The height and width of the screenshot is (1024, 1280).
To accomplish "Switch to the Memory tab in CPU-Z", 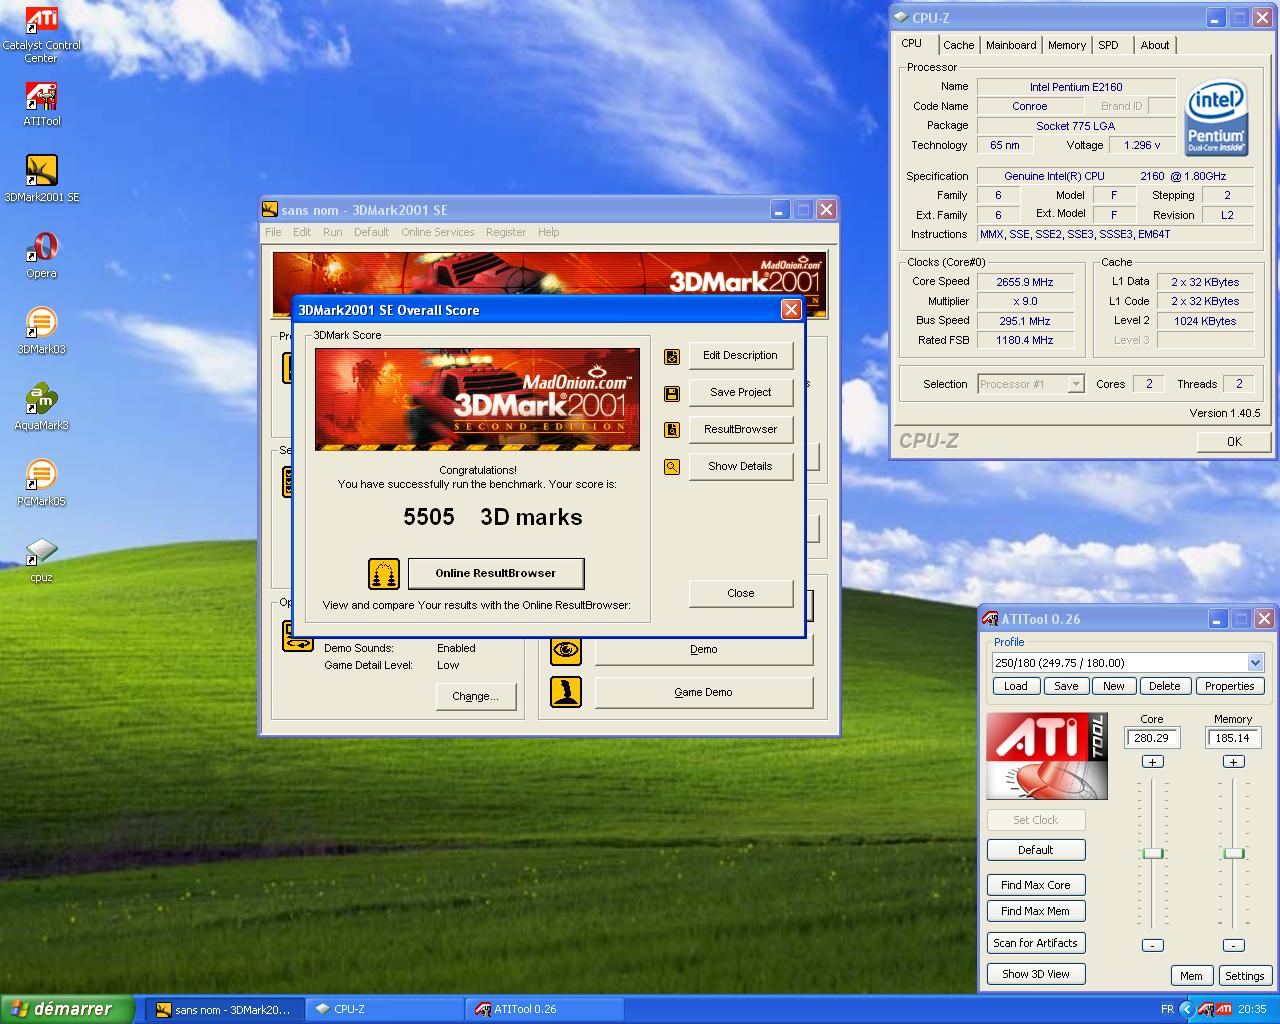I will [1067, 45].
